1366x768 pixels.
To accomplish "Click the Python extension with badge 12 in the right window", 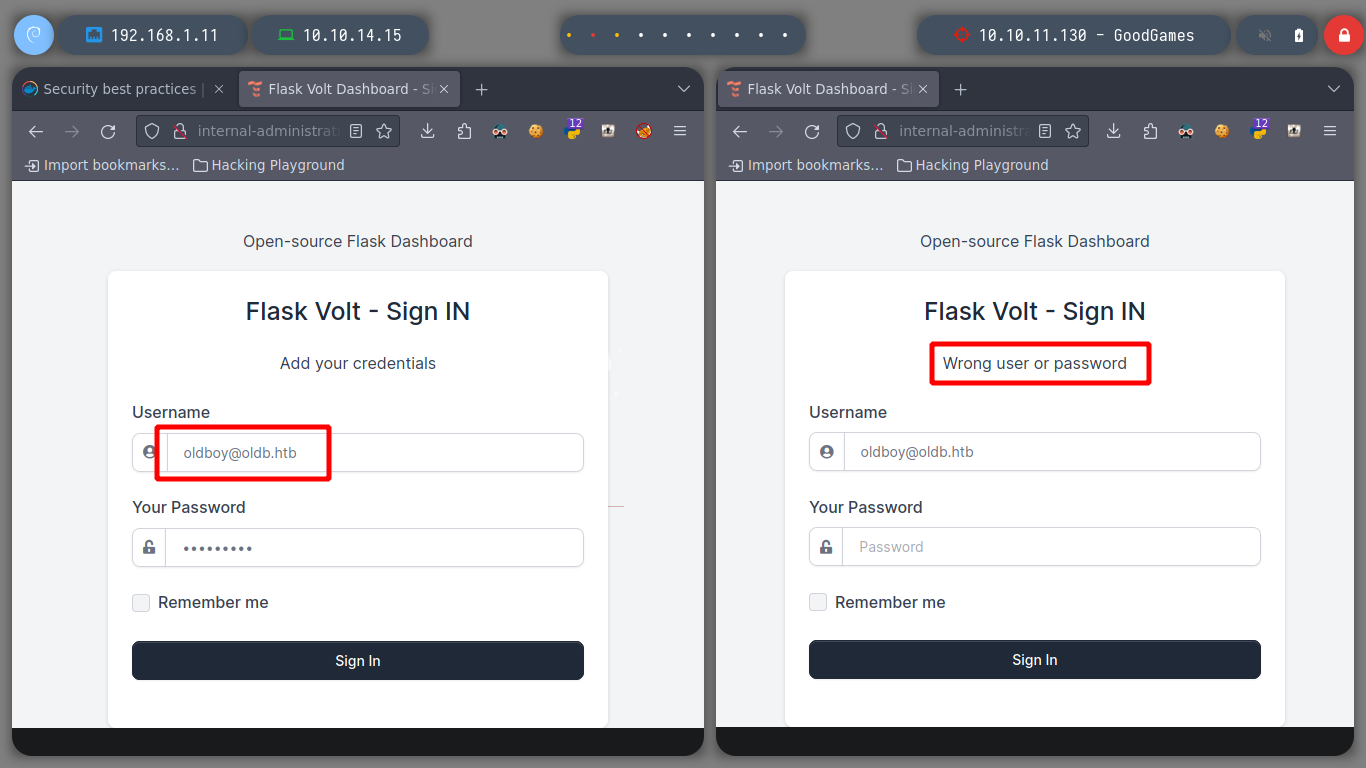I will click(1259, 129).
